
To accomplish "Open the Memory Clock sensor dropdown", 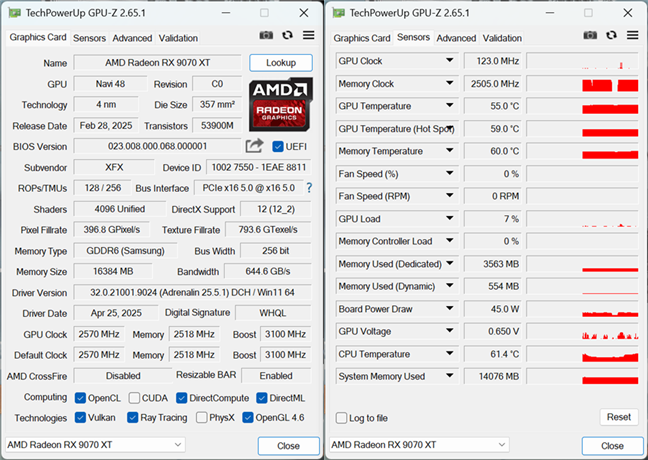I will (x=450, y=83).
